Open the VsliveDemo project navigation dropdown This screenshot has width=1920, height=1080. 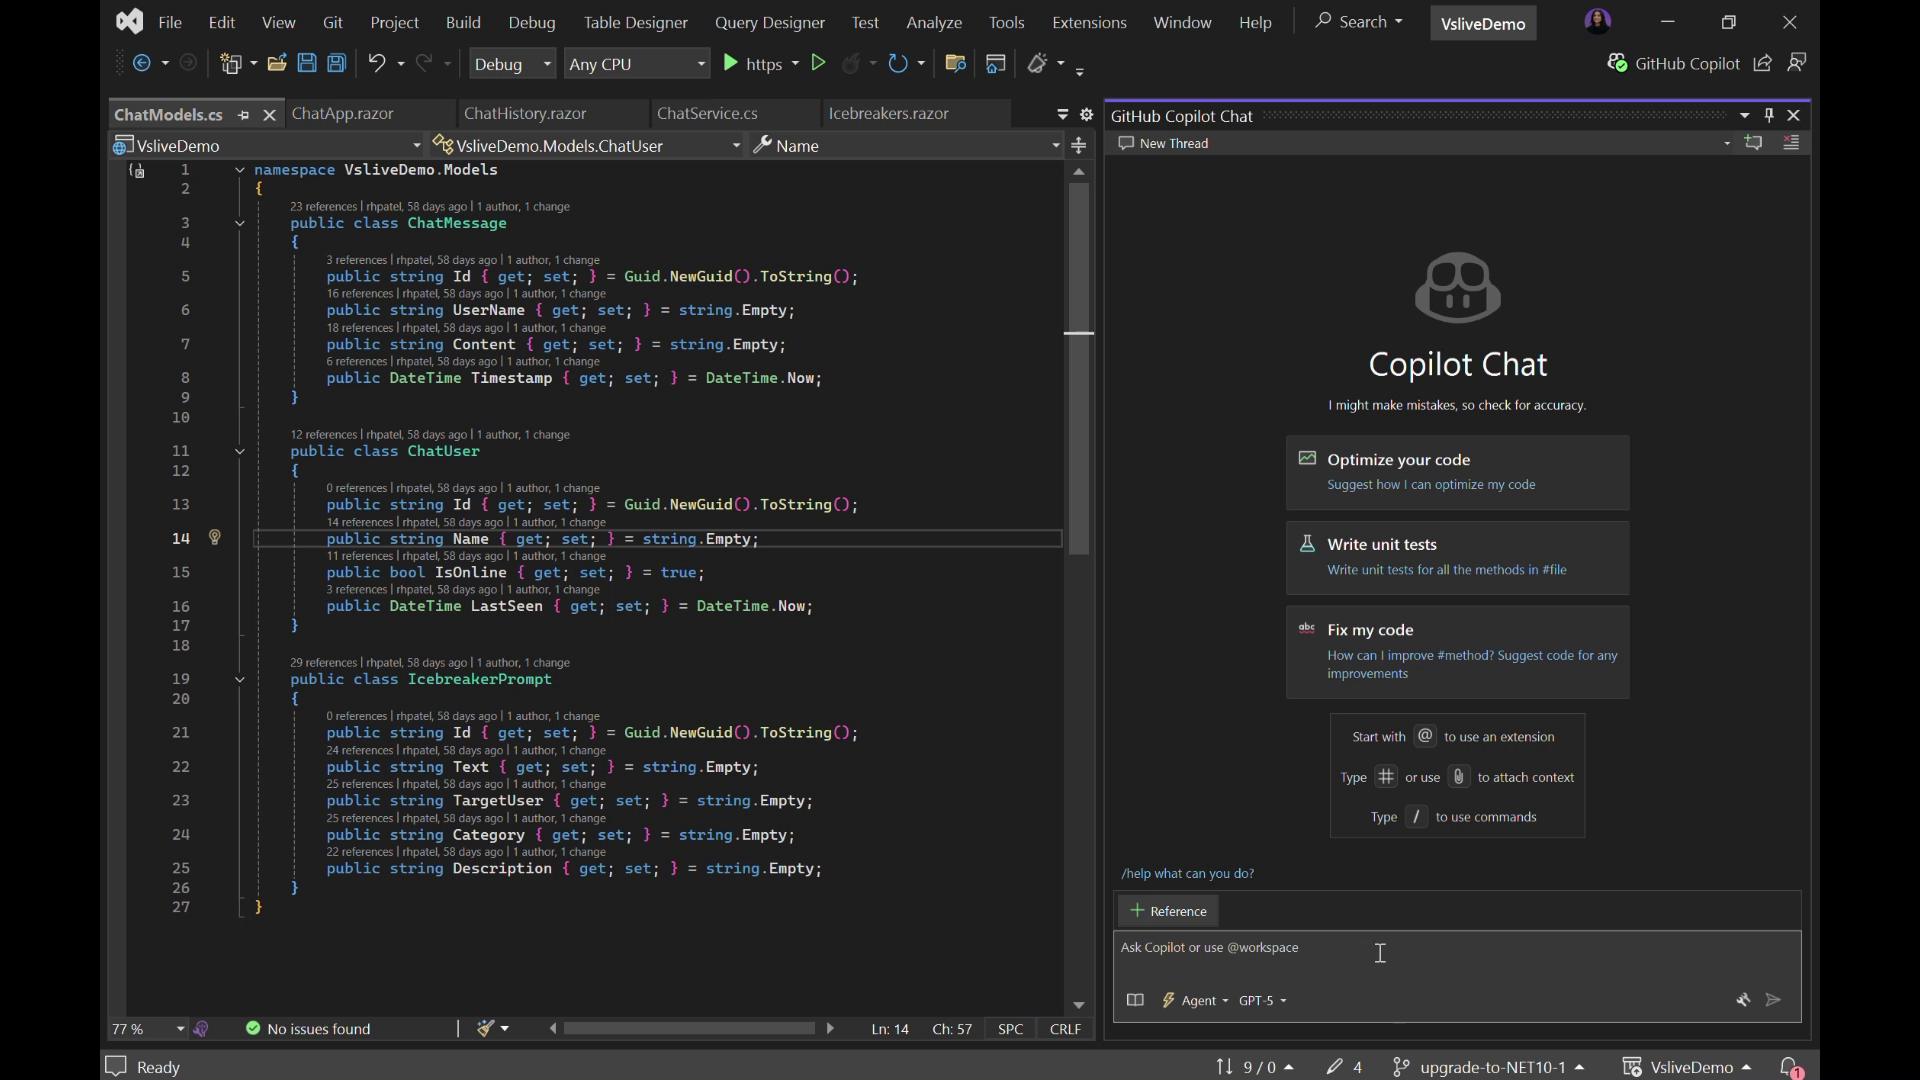[267, 146]
